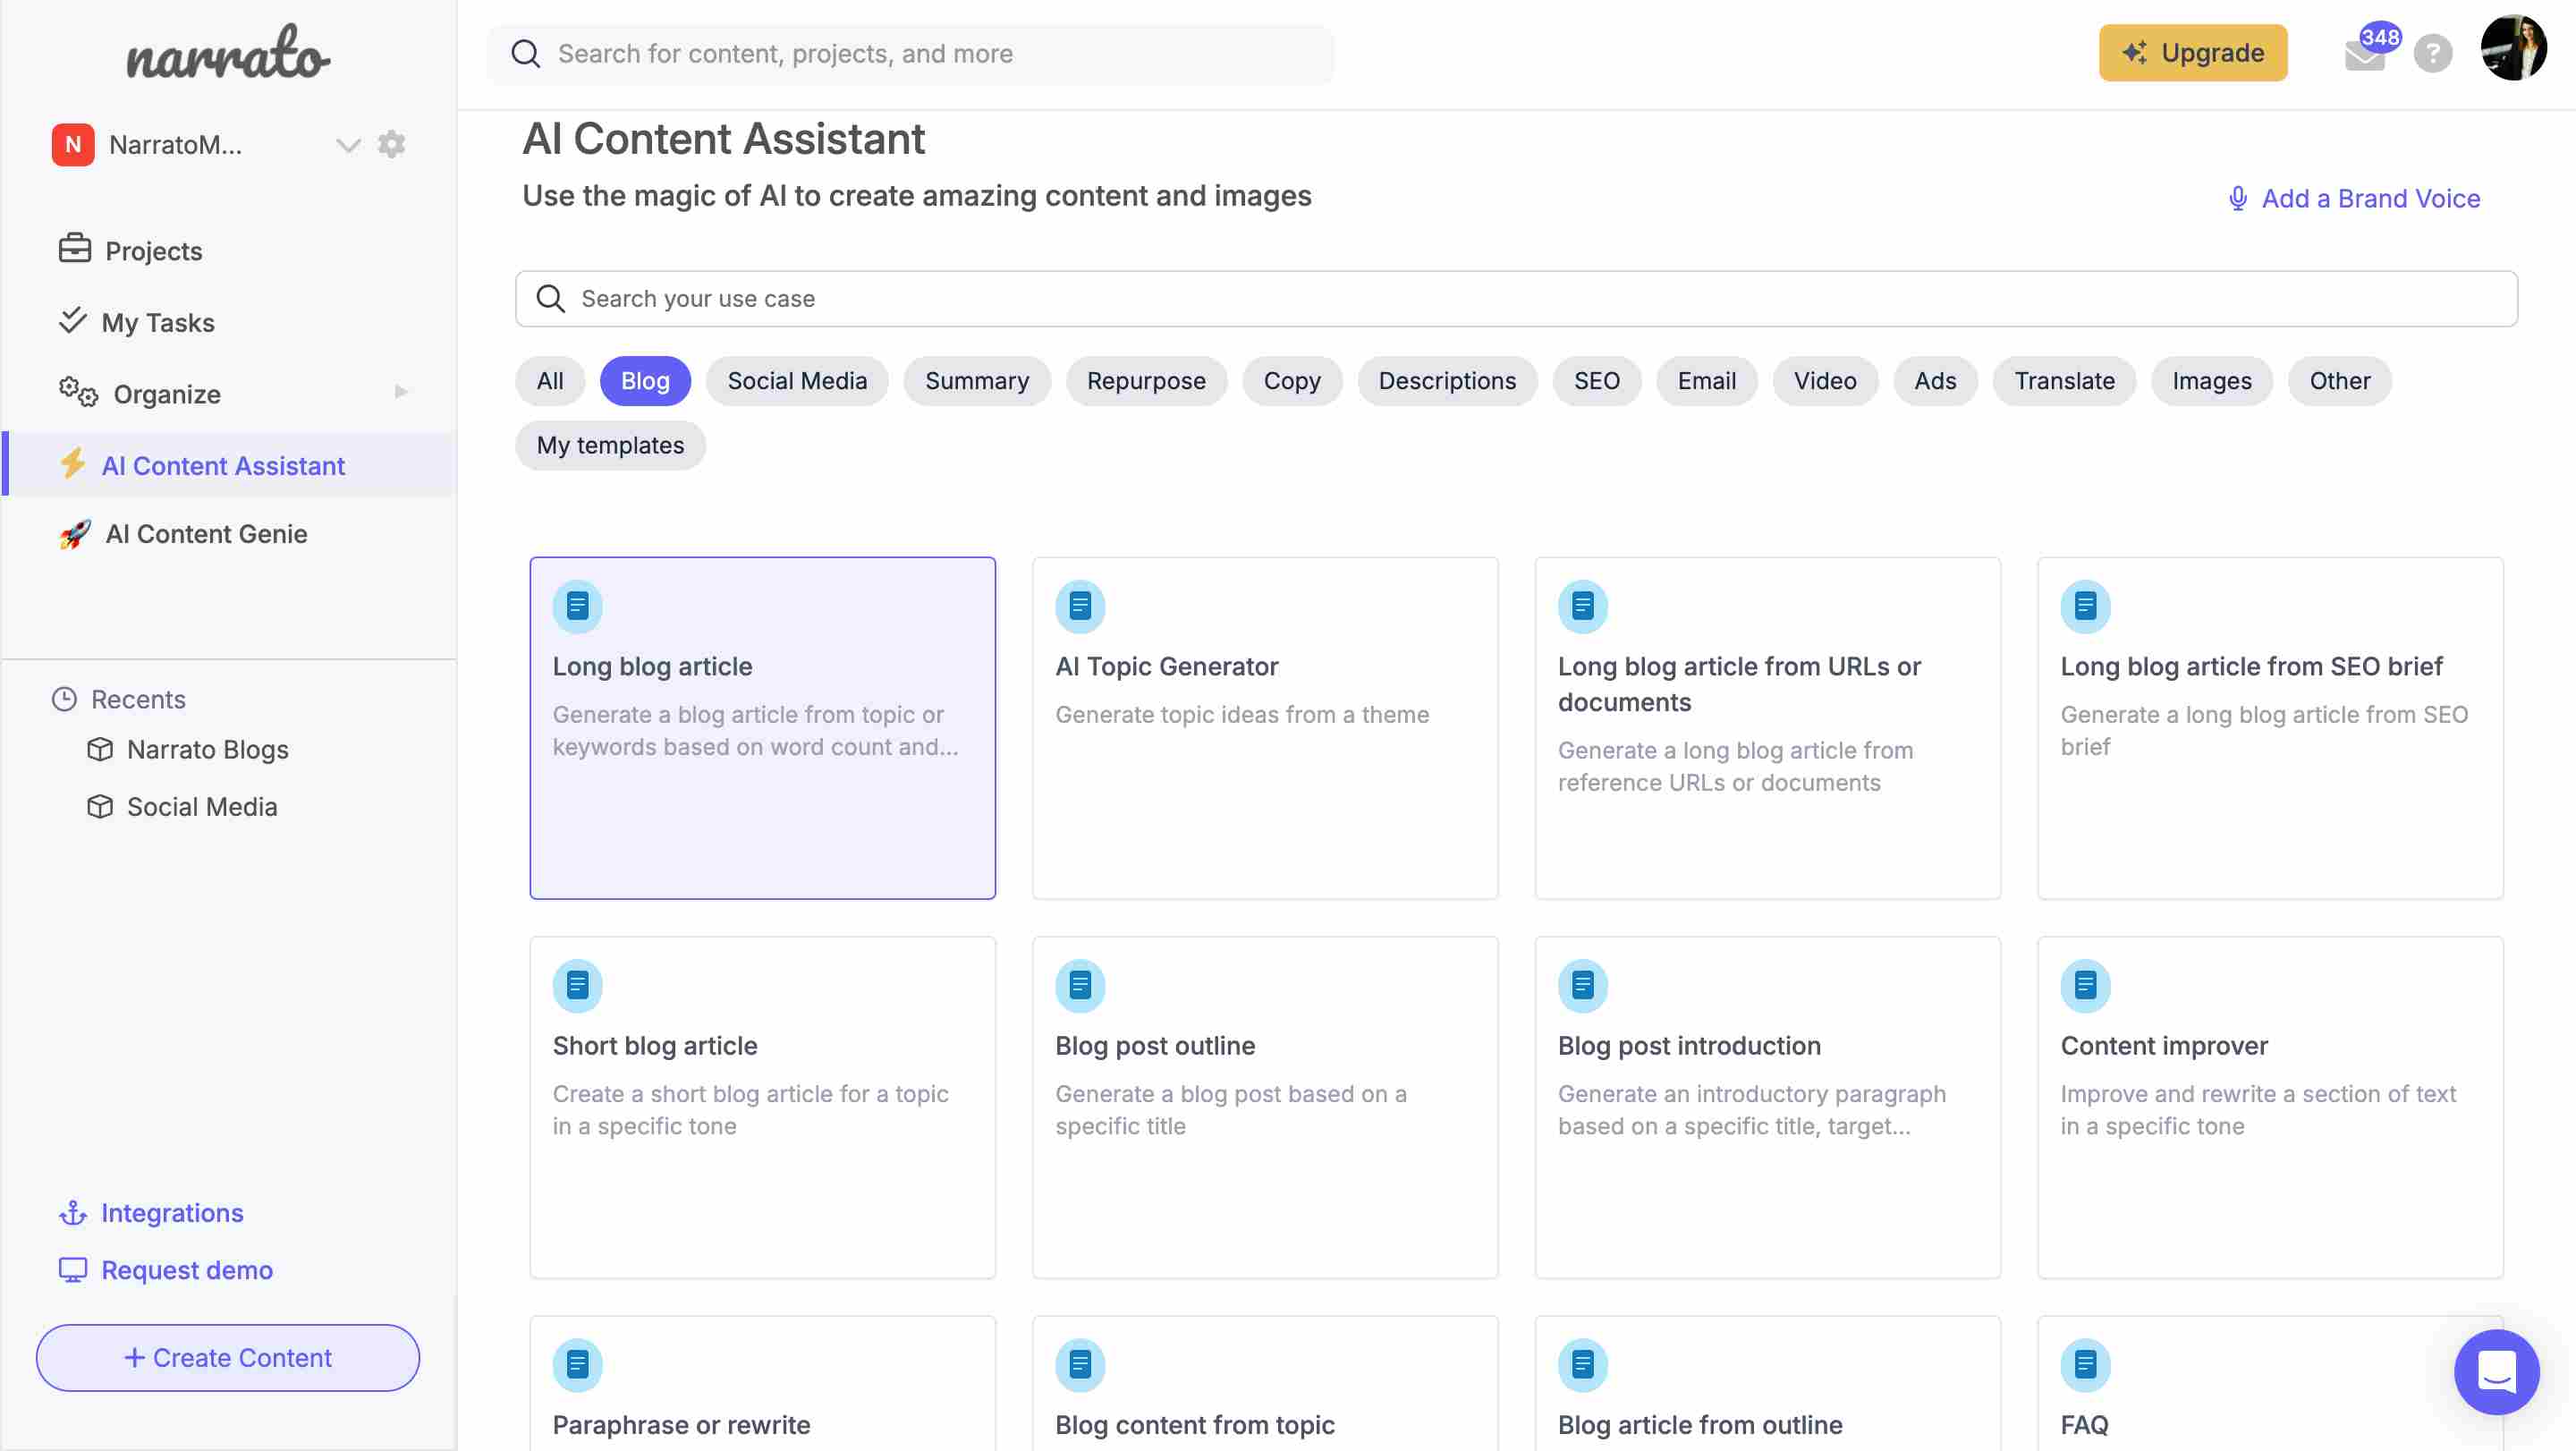Click Long blog article from URLs icon
This screenshot has width=2576, height=1451.
click(1583, 606)
